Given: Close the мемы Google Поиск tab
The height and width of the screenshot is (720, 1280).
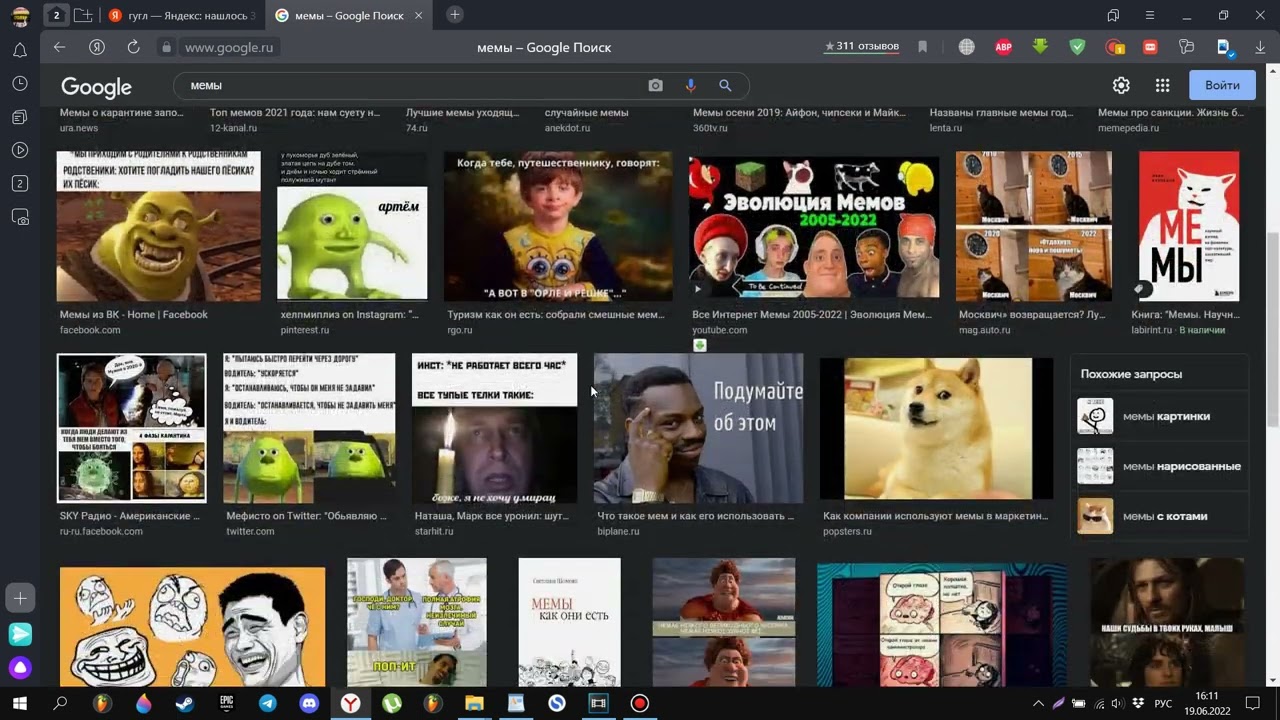Looking at the screenshot, I should click(418, 15).
